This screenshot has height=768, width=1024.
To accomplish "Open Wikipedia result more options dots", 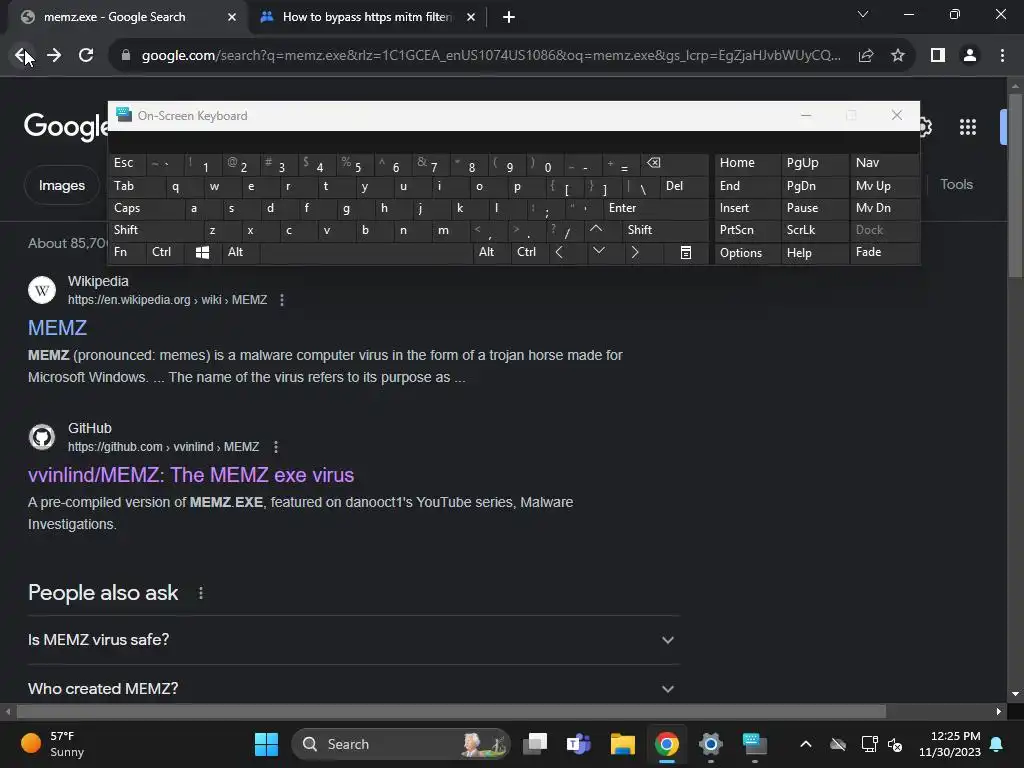I will (x=282, y=300).
